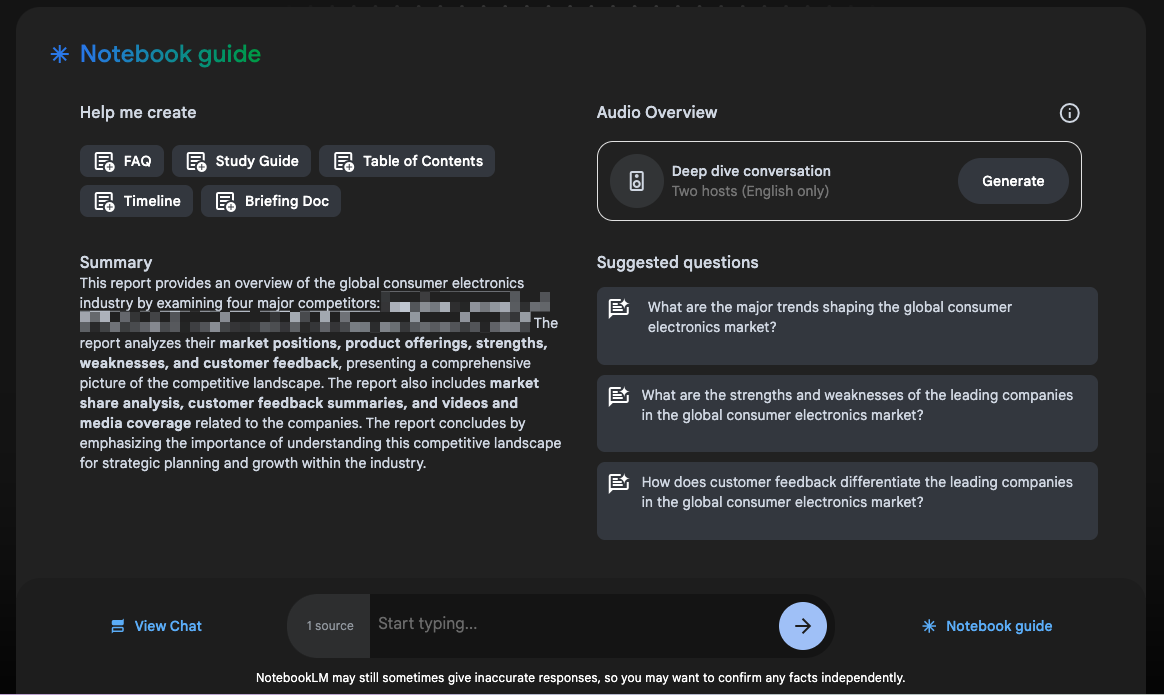
Task: Create a Table of Contents
Action: 407,161
